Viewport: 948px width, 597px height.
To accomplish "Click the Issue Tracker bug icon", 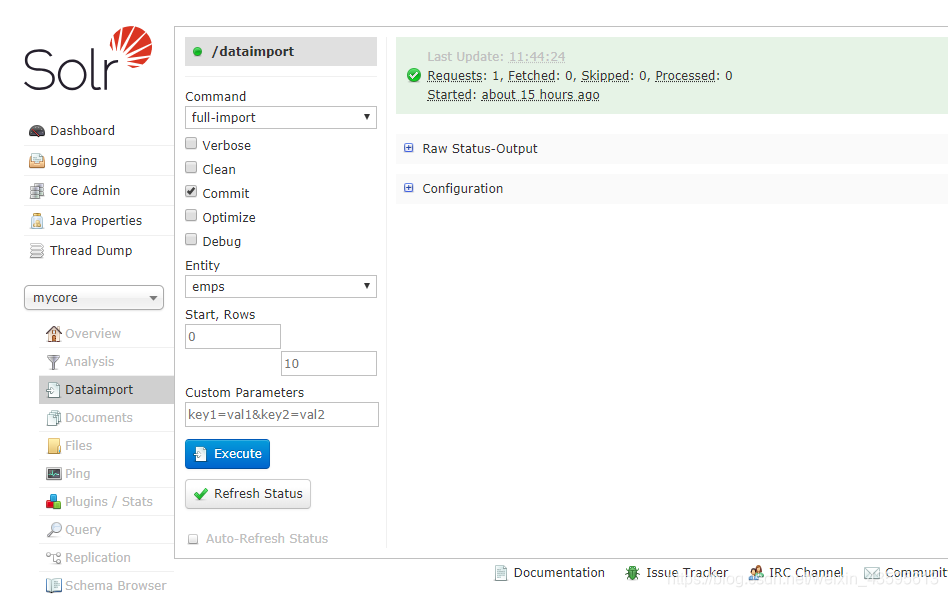I will [x=632, y=573].
